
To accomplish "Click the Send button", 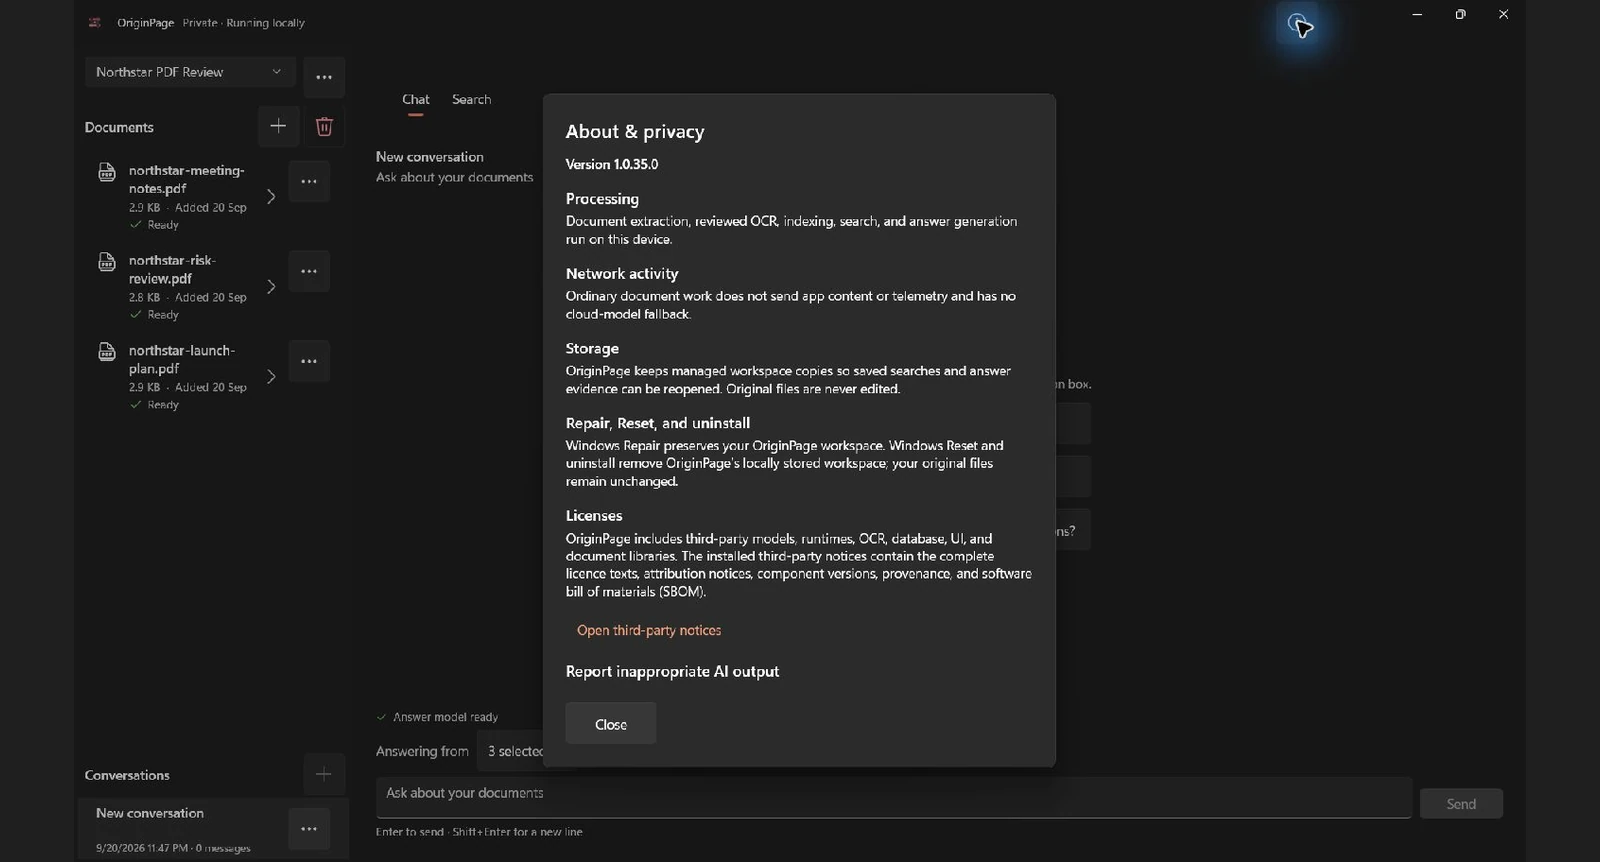I will point(1461,804).
